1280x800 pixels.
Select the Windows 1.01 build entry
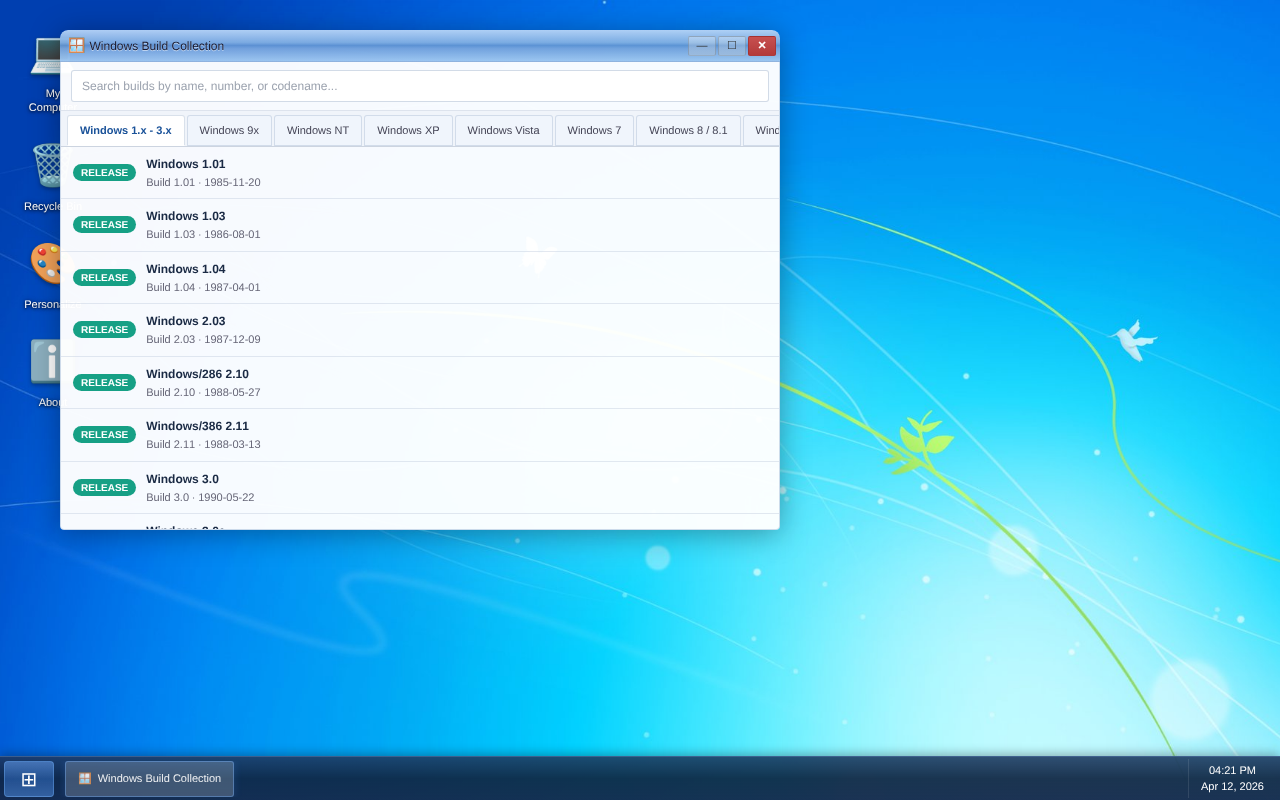(420, 173)
